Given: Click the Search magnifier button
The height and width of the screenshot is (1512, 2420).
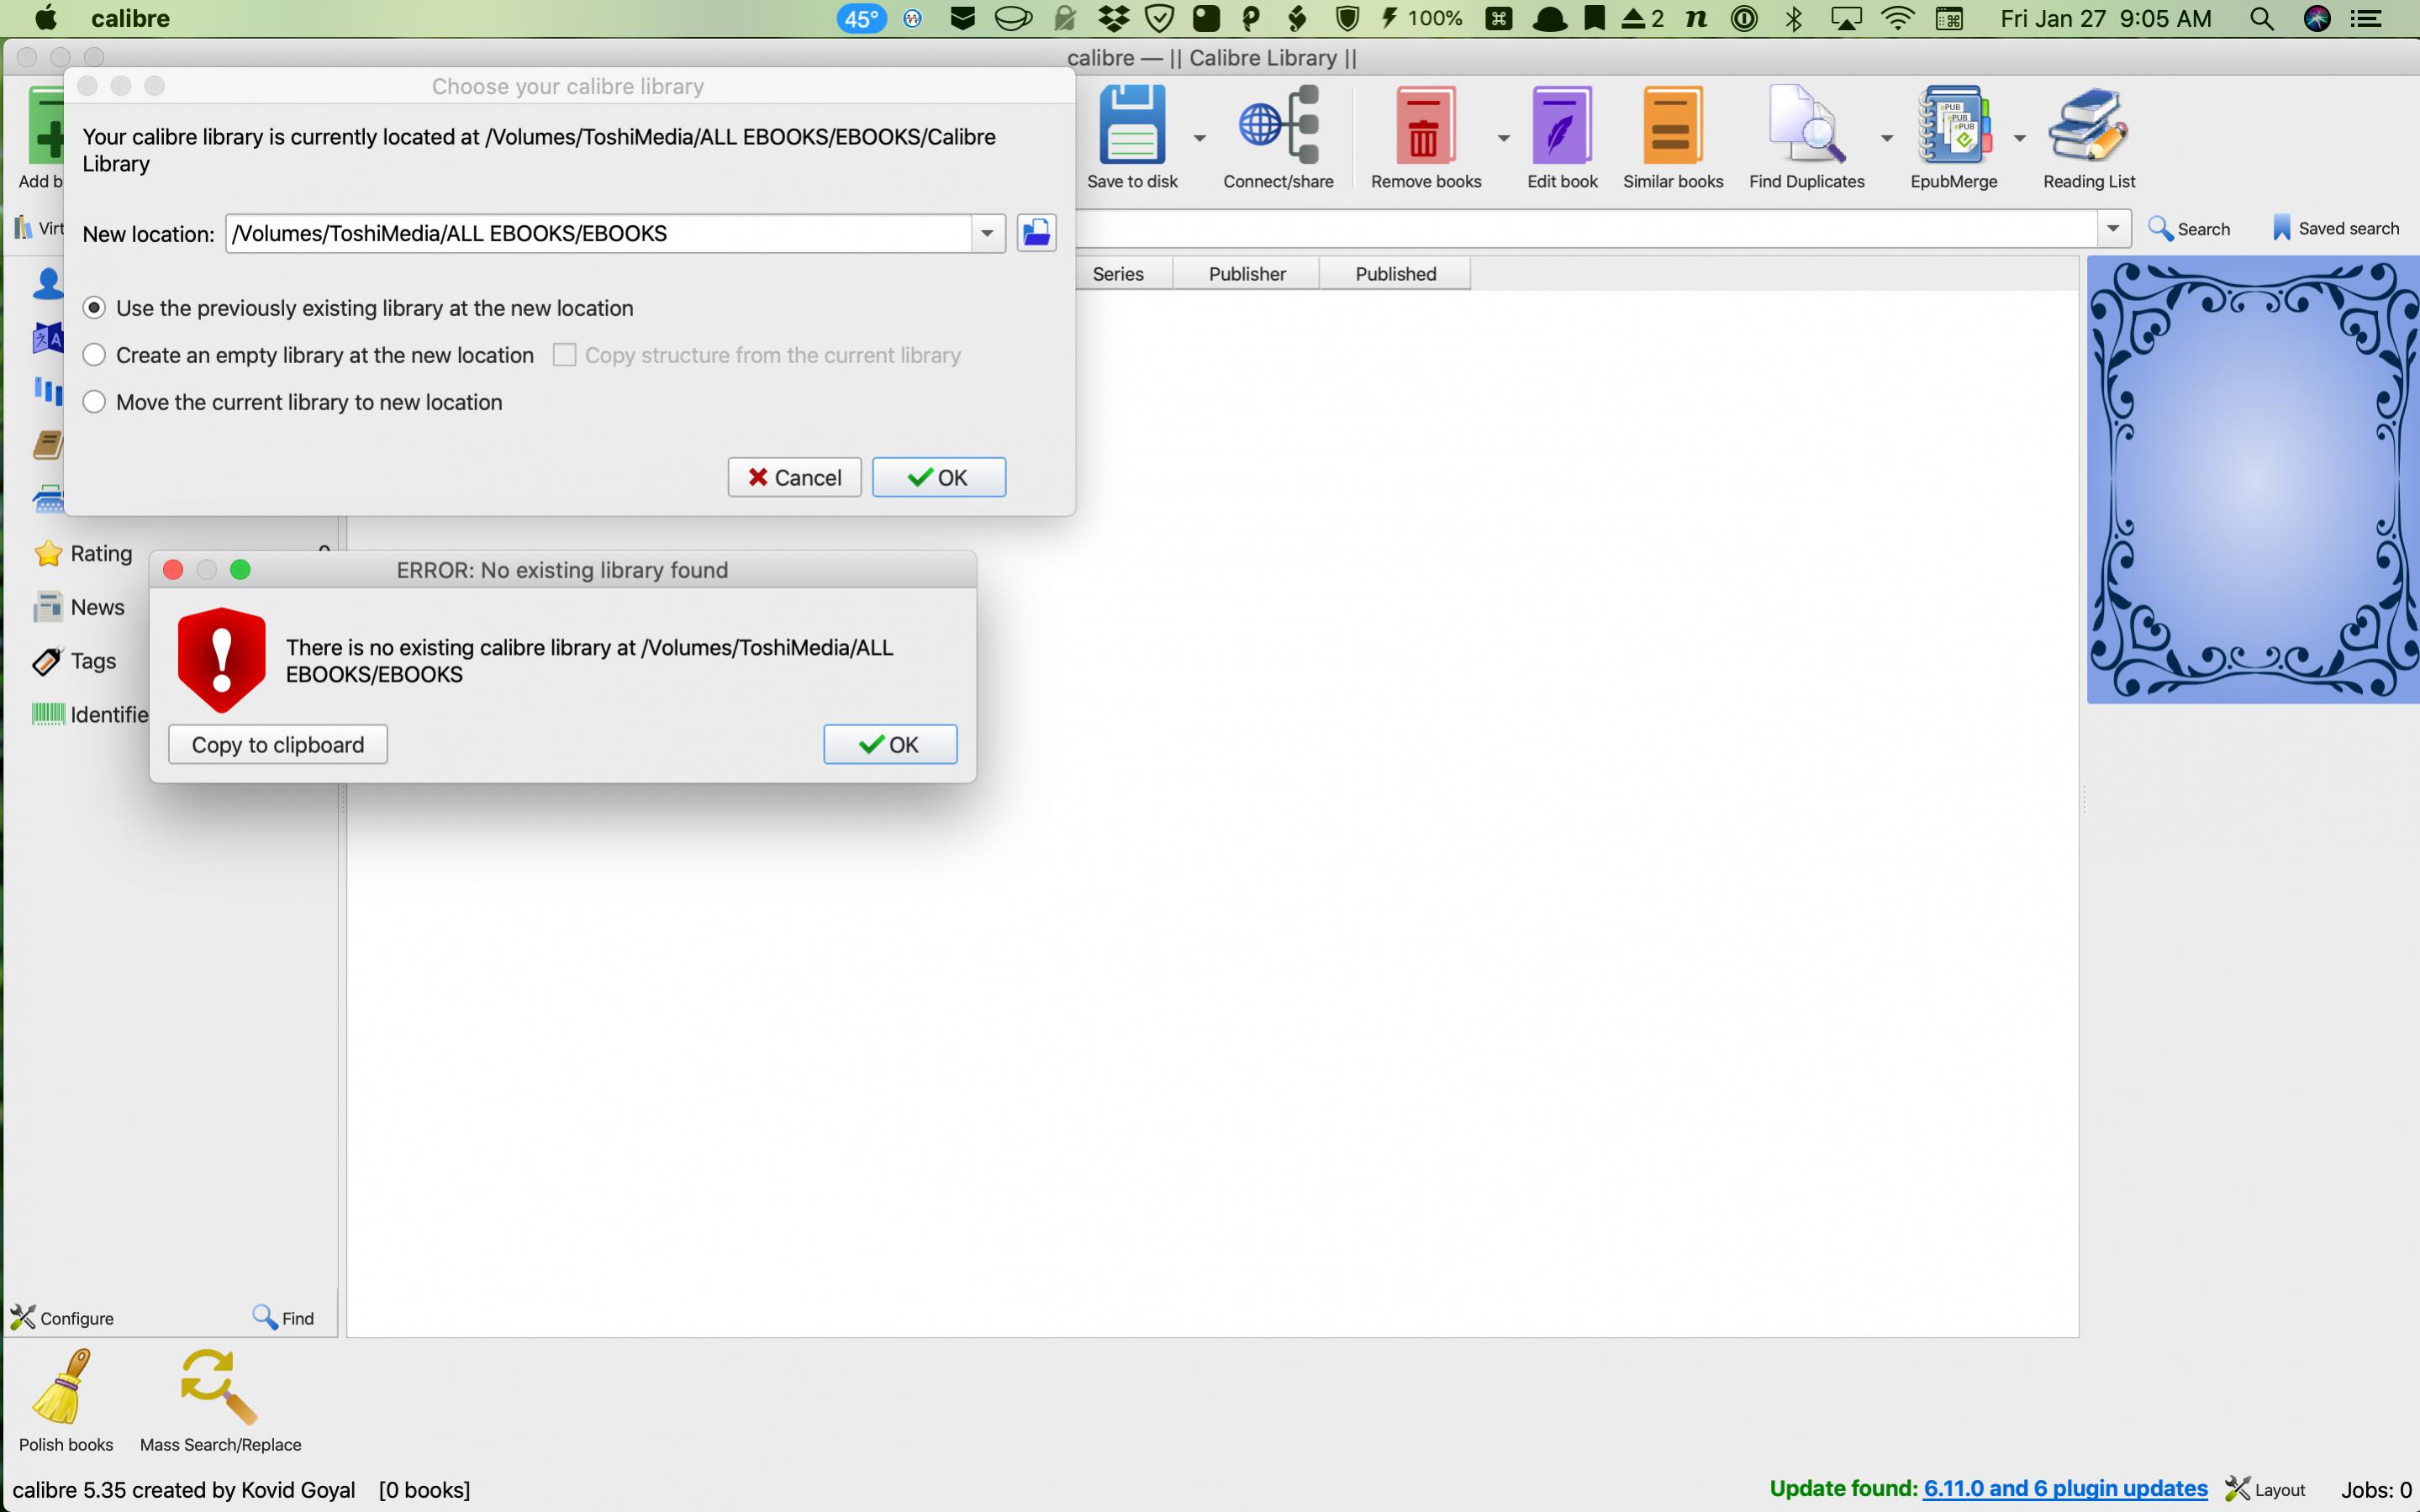Looking at the screenshot, I should coord(2189,229).
